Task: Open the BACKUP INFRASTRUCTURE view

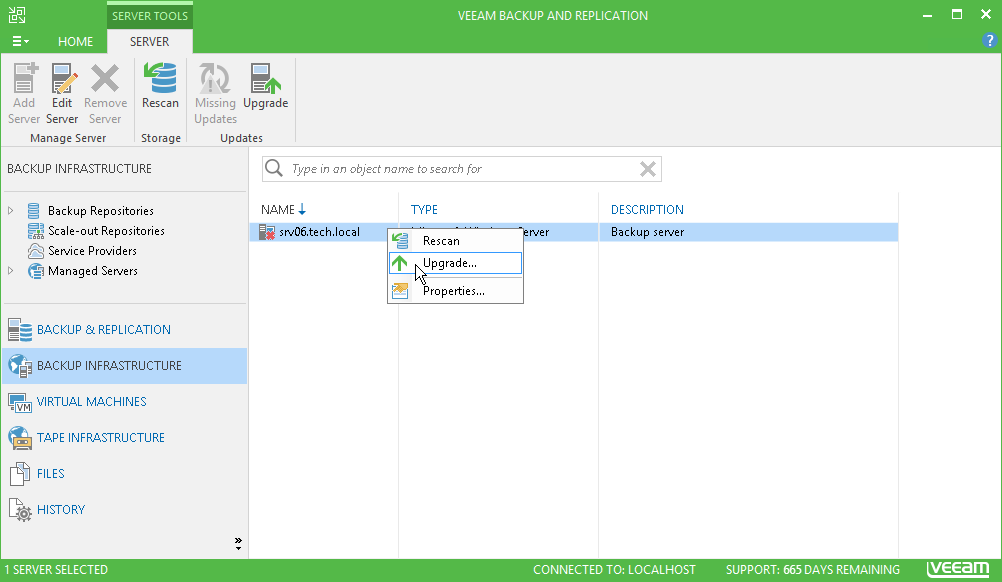Action: click(x=125, y=365)
